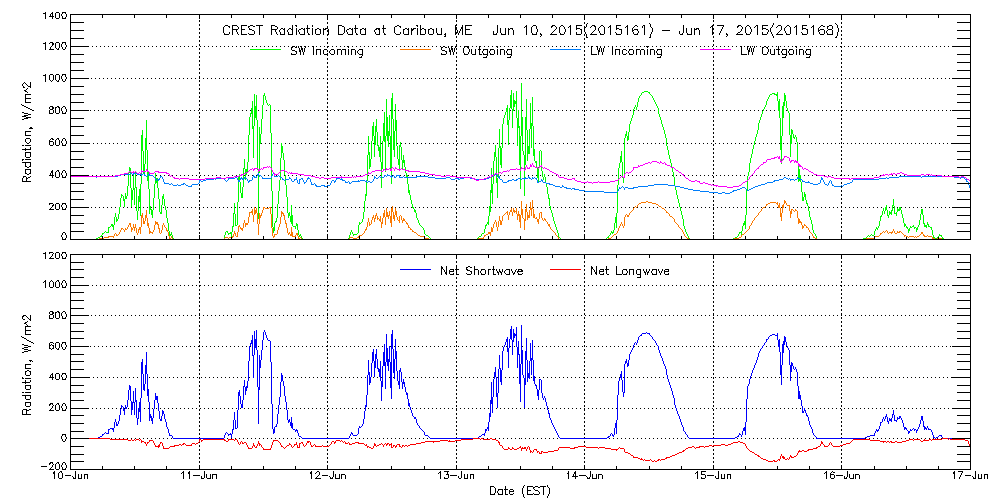Click the SW Incoming legend label
This screenshot has width=1000, height=500.
[324, 52]
